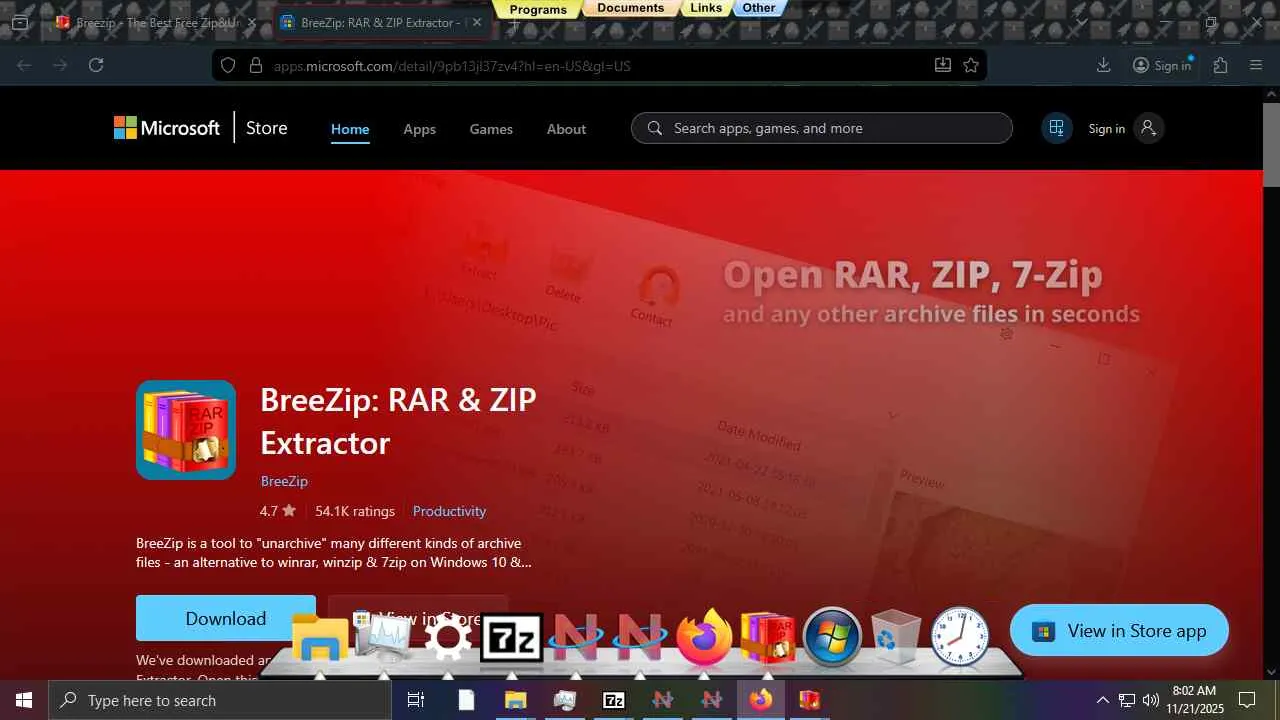
Task: Show hidden system tray icons
Action: pos(1103,700)
